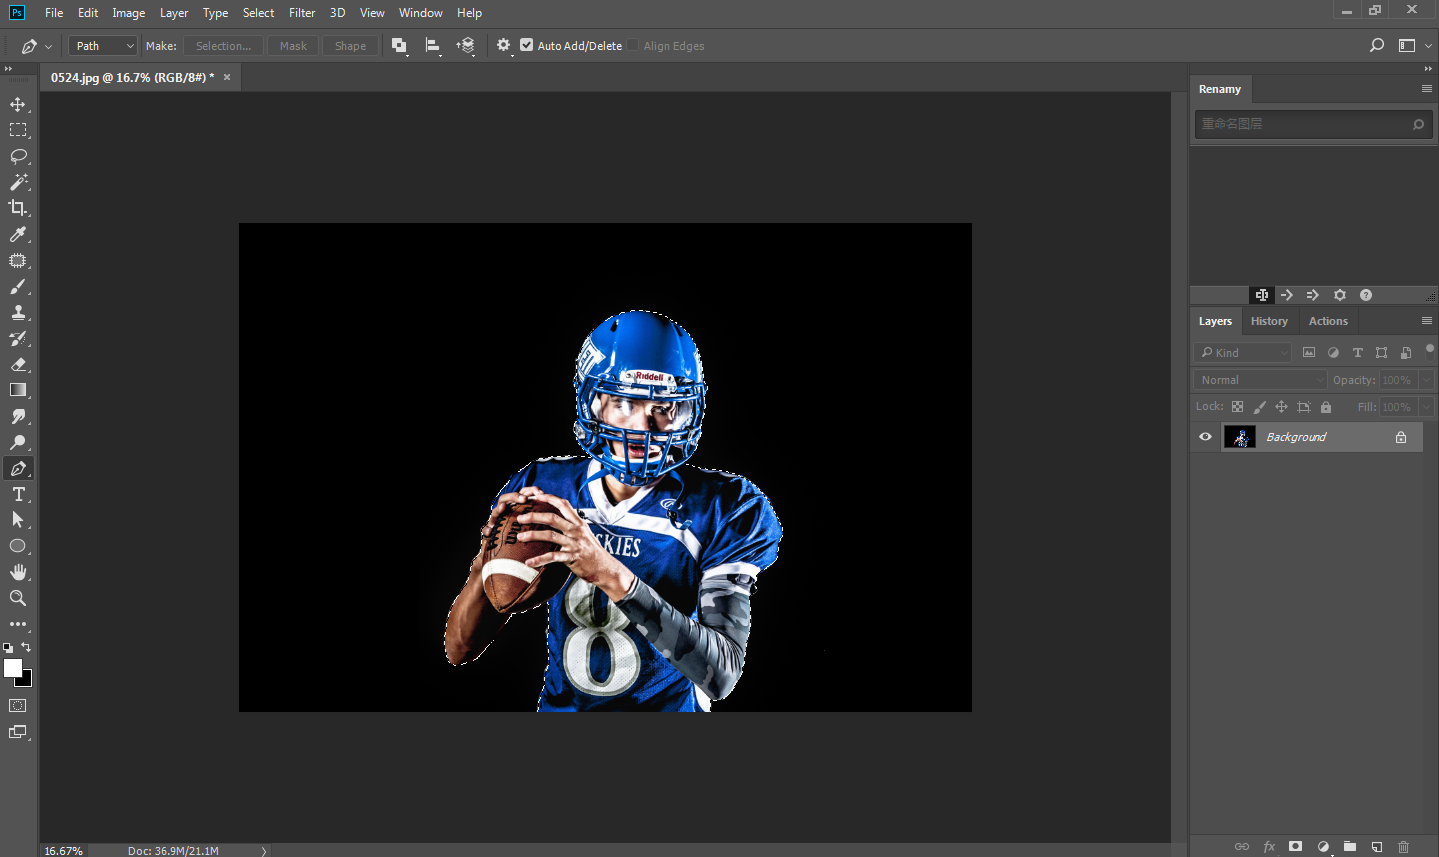Toggle lock position
This screenshot has width=1439, height=857.
point(1281,407)
